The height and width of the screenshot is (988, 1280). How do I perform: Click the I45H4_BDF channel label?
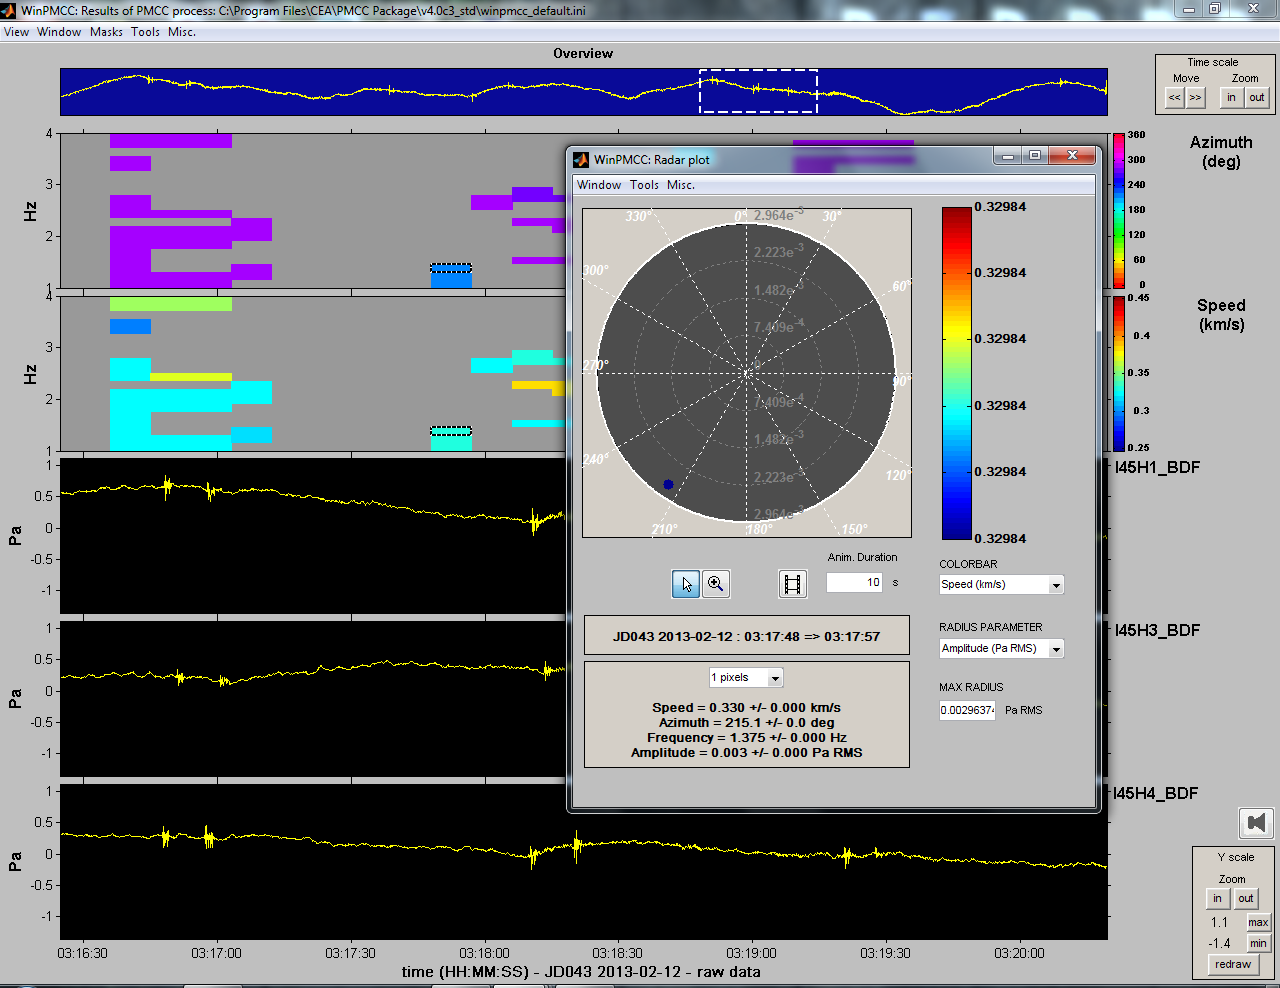pyautogui.click(x=1157, y=793)
